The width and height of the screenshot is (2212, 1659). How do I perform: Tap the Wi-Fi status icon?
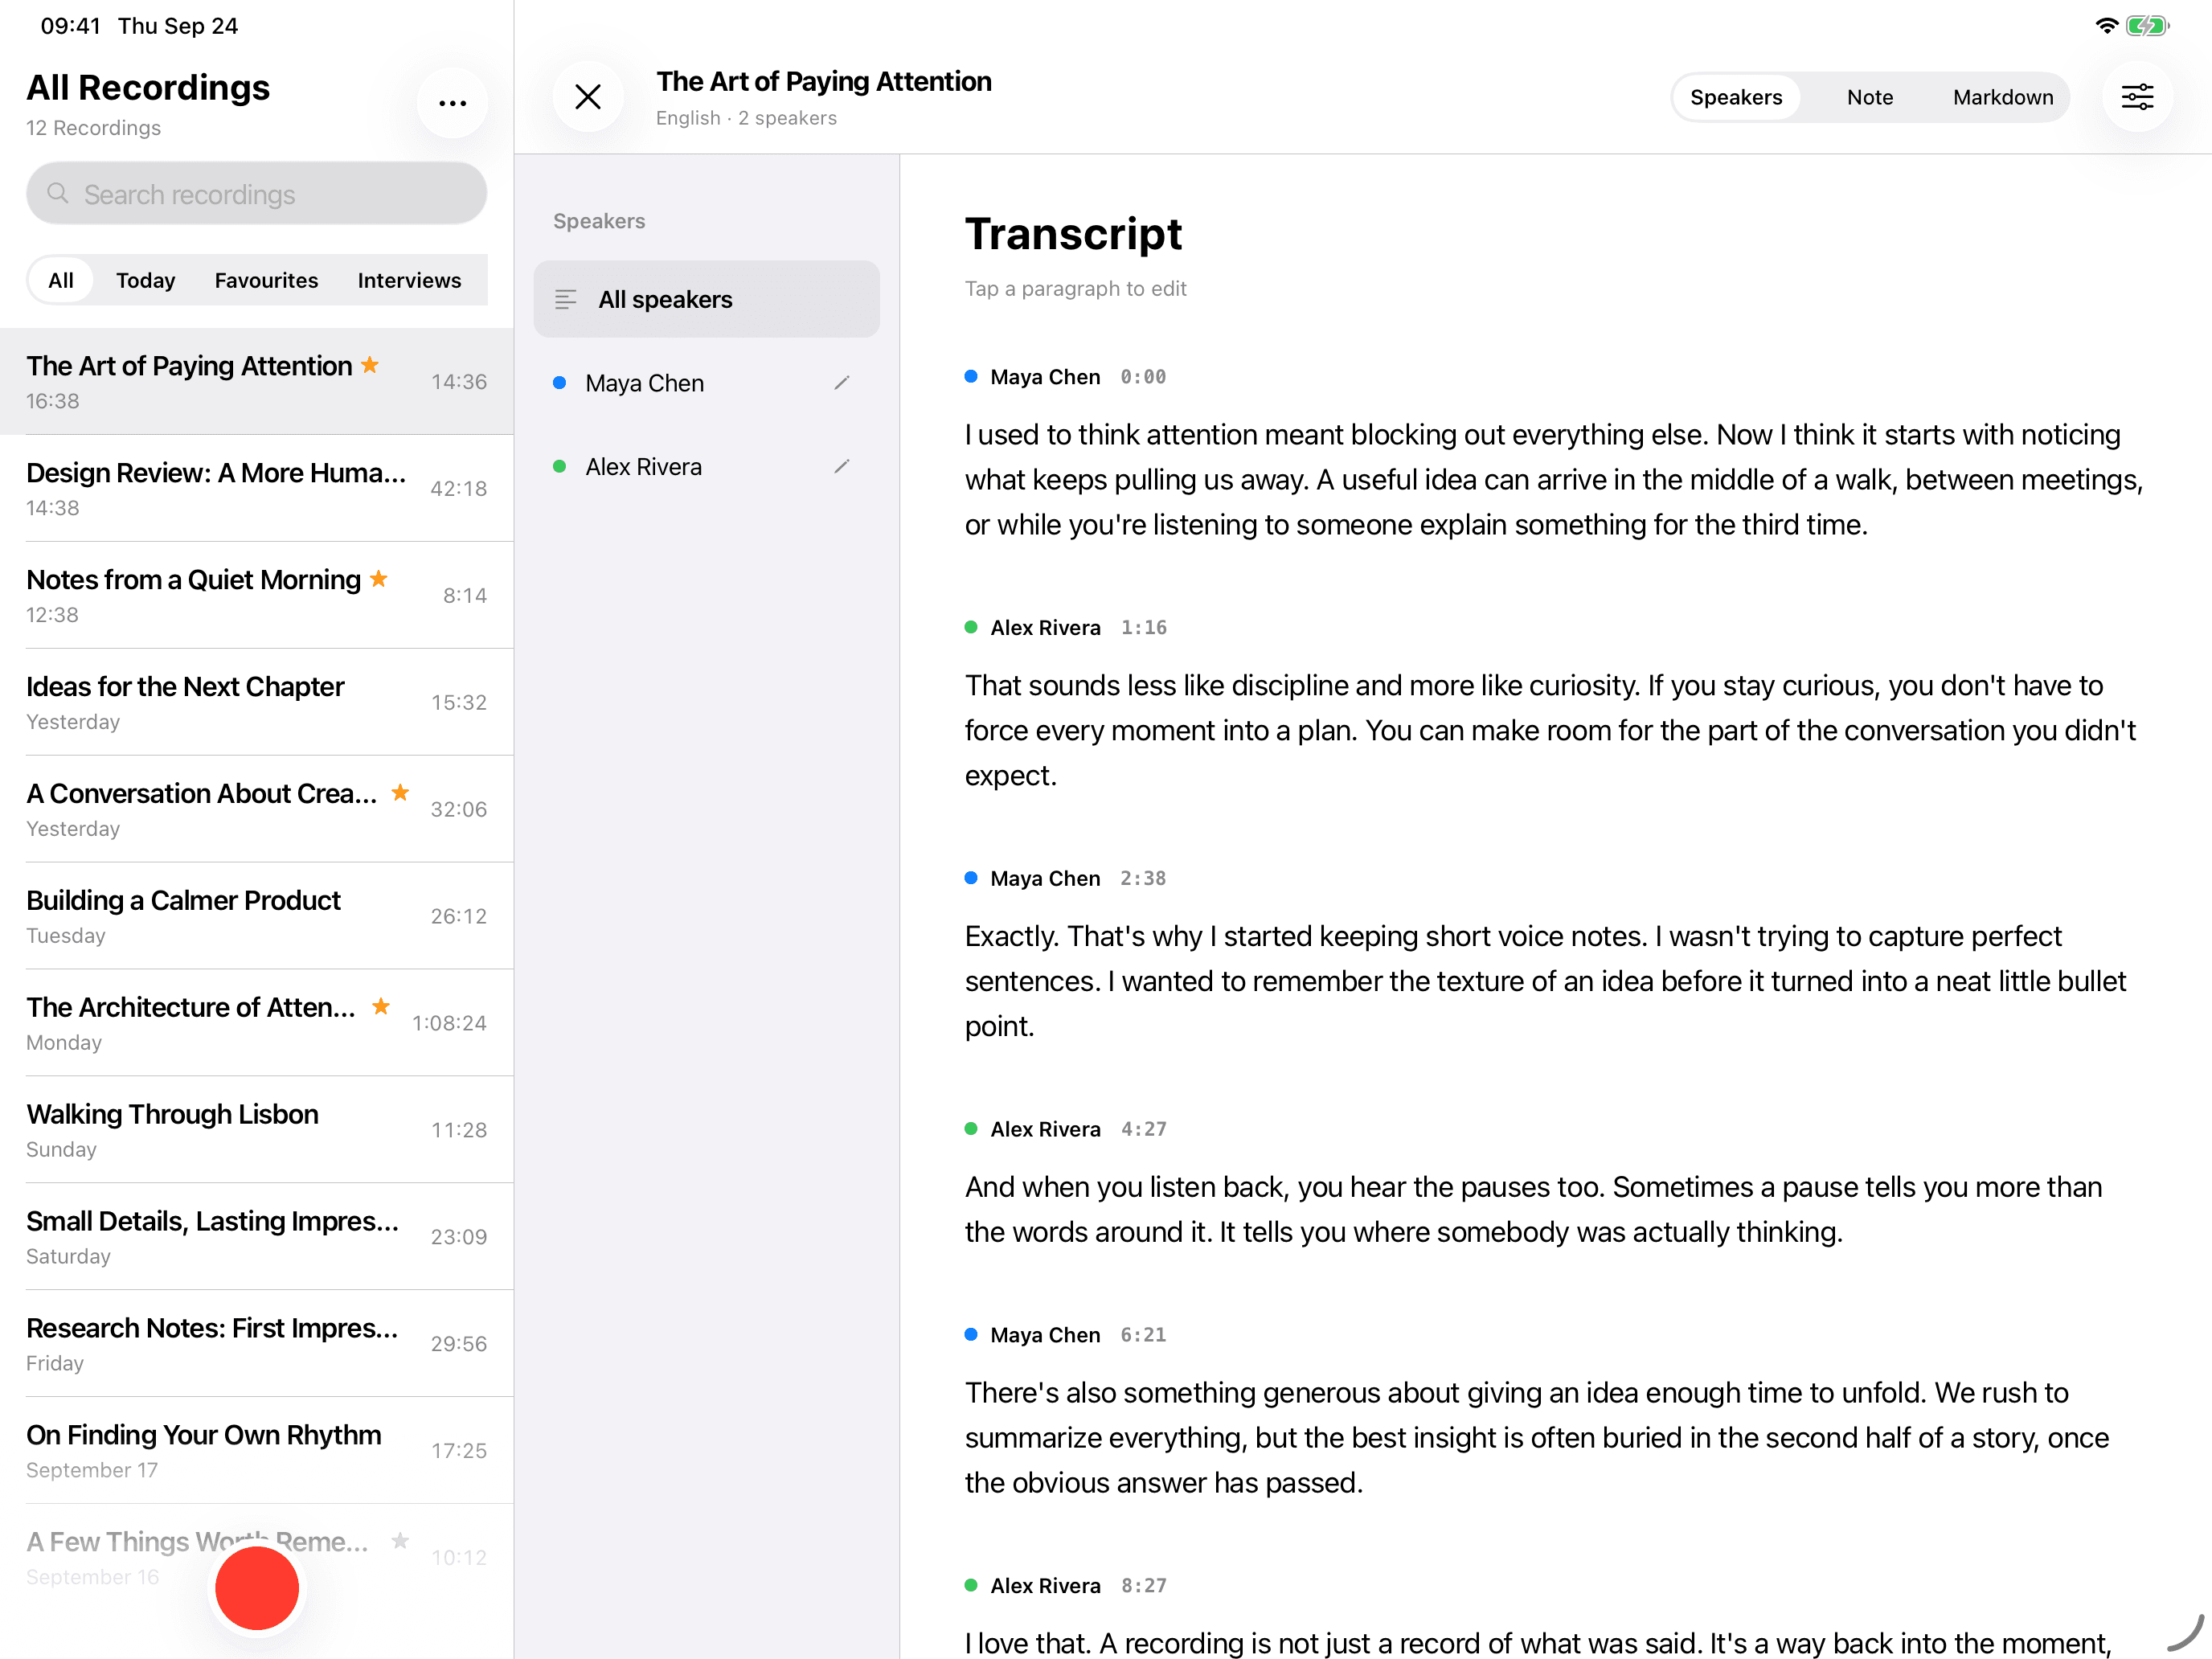2106,26
